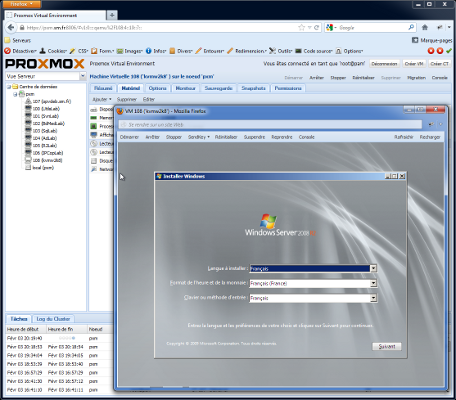Click Migration in the VM toolbar
The image size is (456, 400).
pos(416,78)
